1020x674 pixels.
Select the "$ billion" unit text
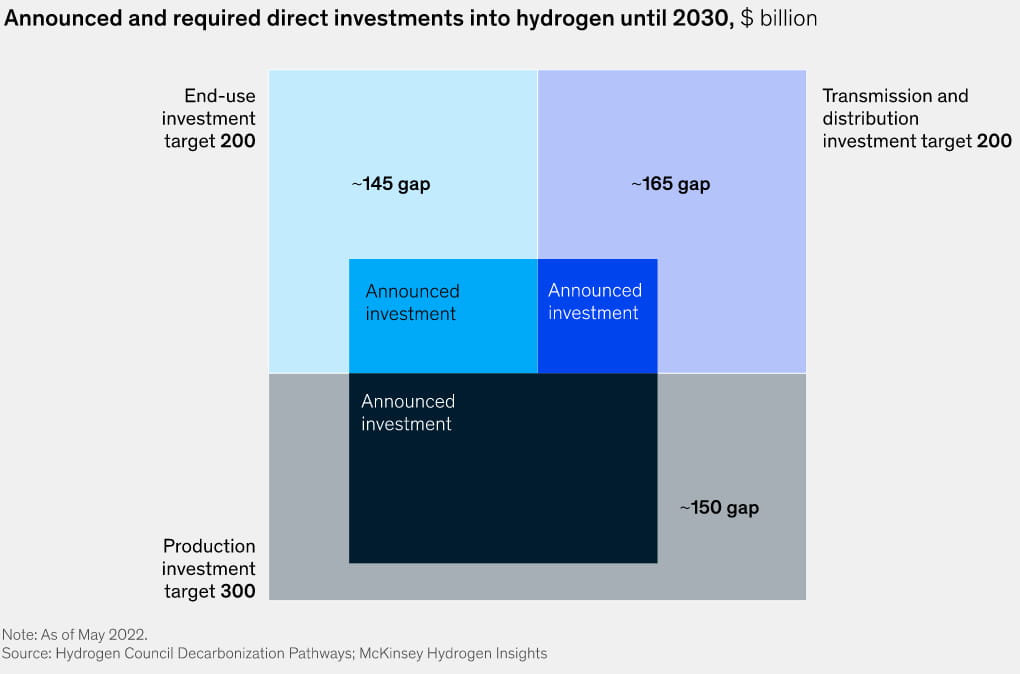pos(779,18)
